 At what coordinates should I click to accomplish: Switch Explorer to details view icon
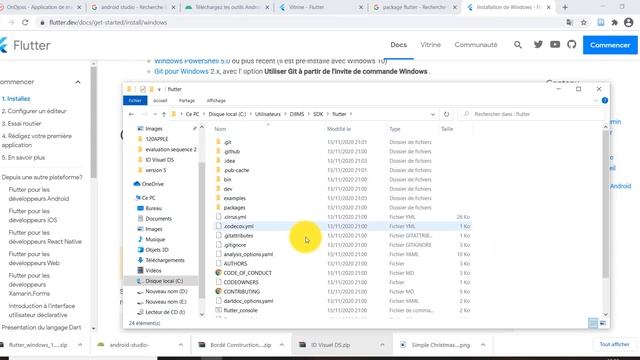point(593,323)
